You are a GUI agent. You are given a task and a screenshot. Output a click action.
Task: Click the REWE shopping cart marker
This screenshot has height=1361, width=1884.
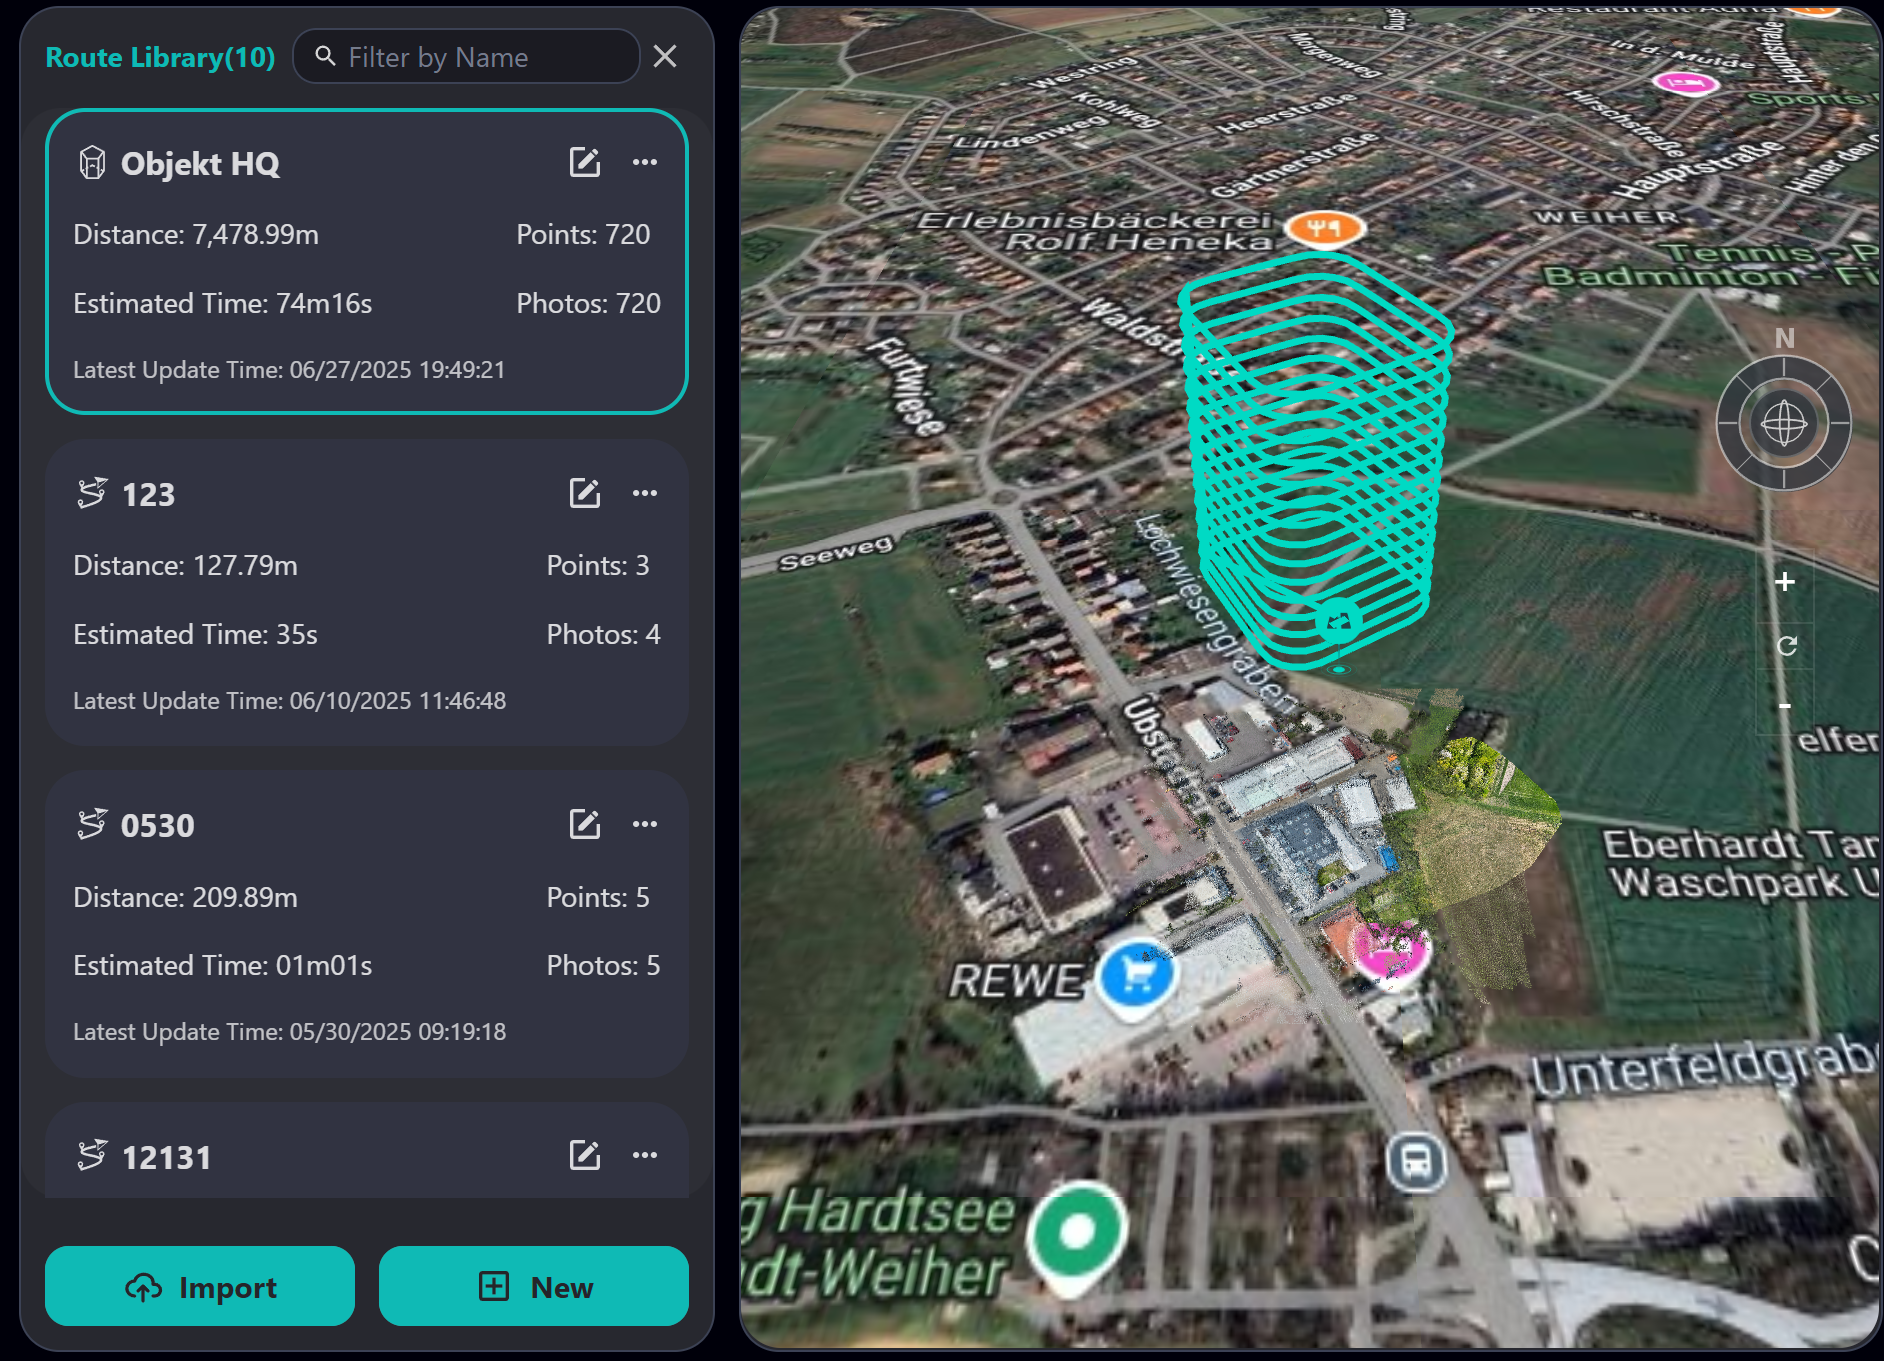1137,974
